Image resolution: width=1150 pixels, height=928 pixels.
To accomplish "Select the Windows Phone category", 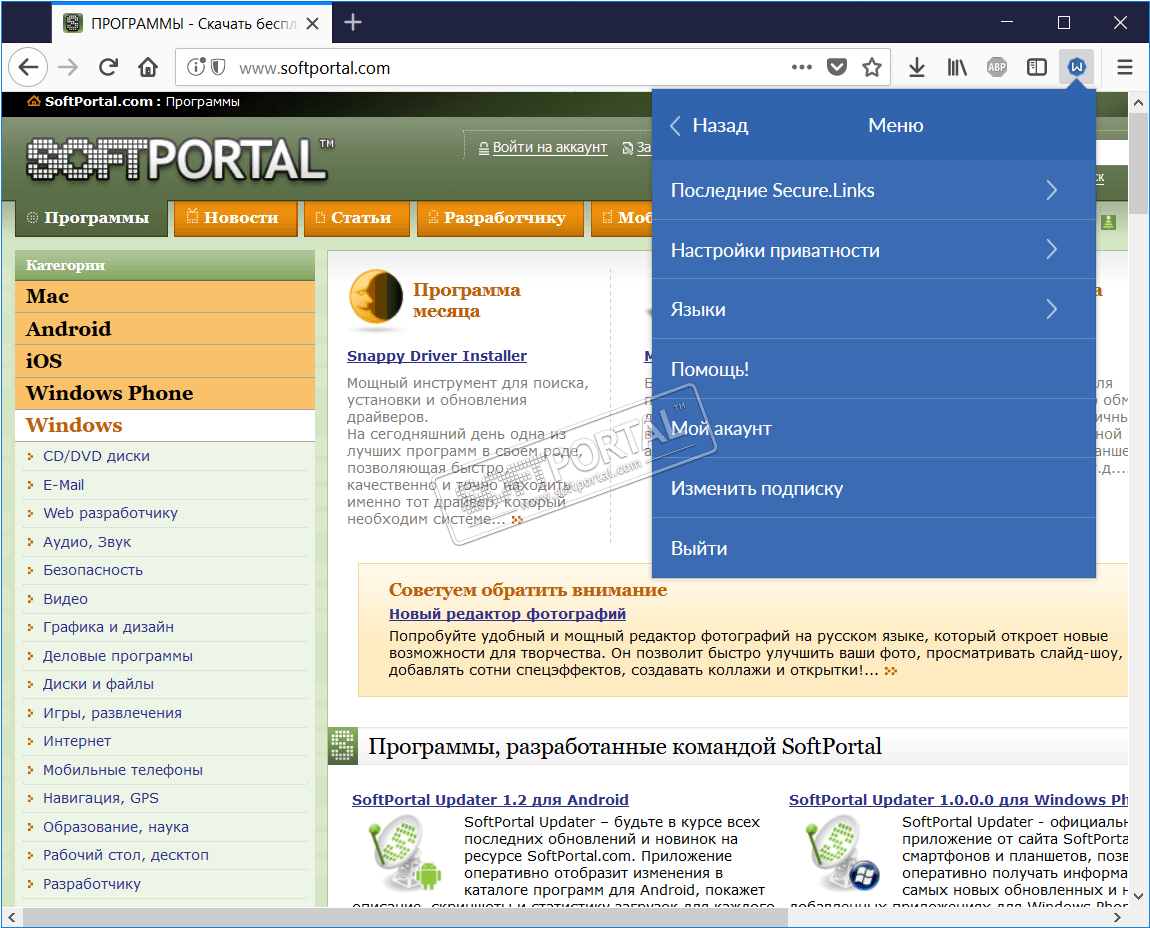I will click(165, 393).
